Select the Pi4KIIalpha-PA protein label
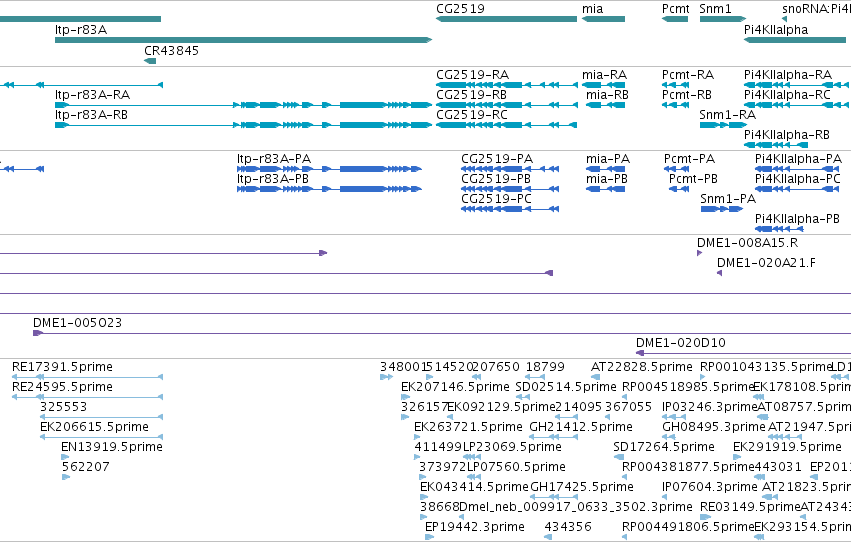Viewport: 851px width, 542px height. click(798, 158)
